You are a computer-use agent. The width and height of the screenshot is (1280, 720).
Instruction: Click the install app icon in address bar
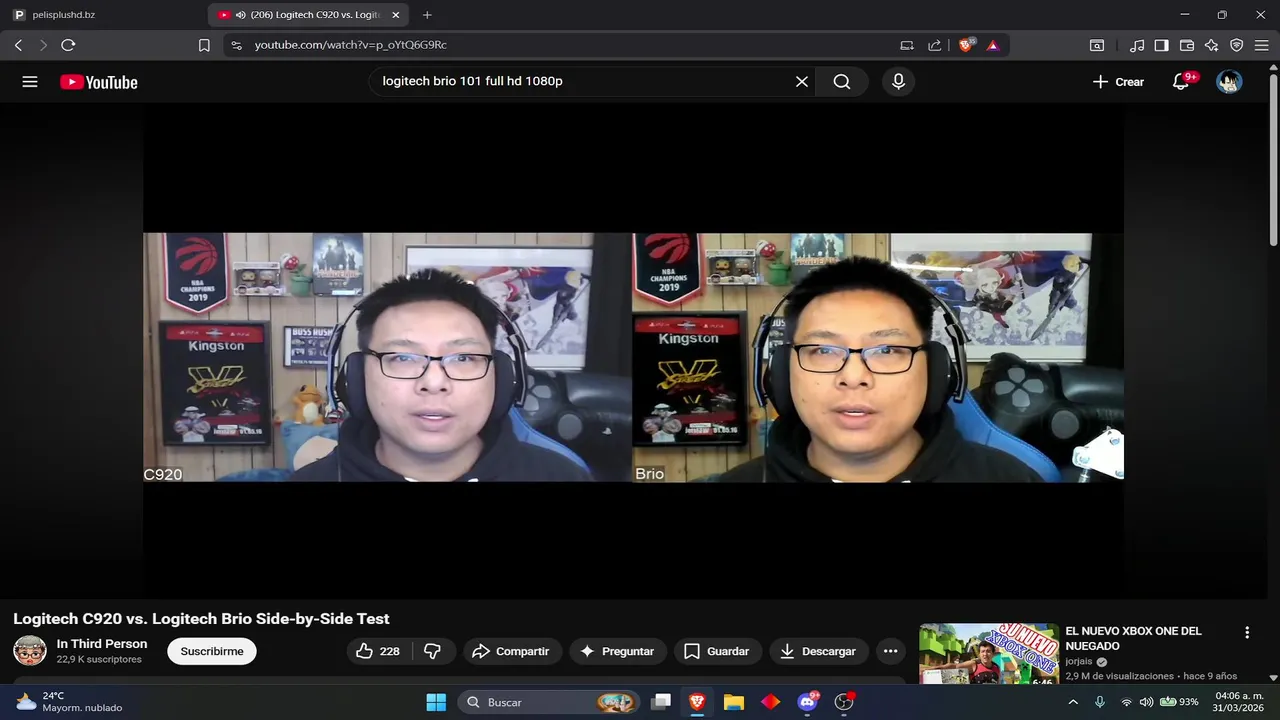coord(907,45)
